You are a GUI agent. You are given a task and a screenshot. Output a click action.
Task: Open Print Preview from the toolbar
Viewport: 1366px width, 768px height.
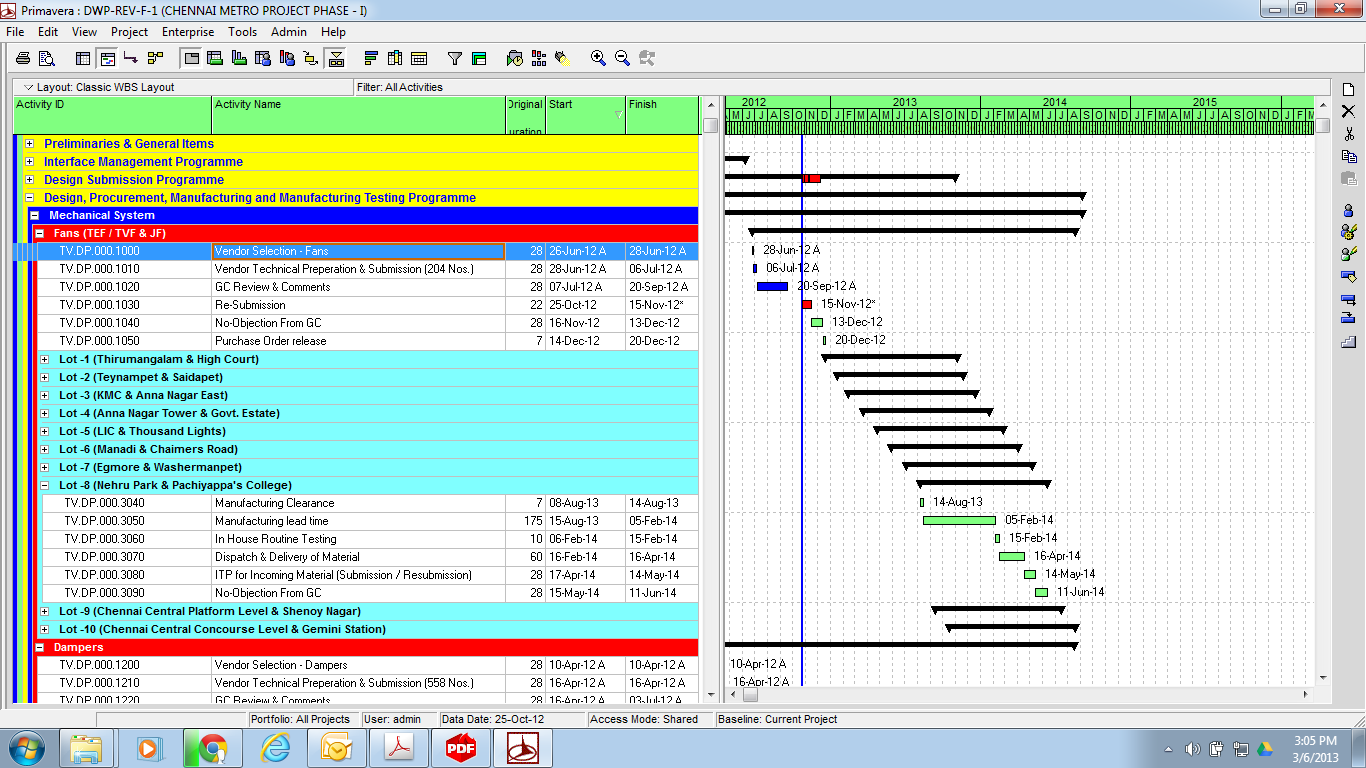click(46, 58)
